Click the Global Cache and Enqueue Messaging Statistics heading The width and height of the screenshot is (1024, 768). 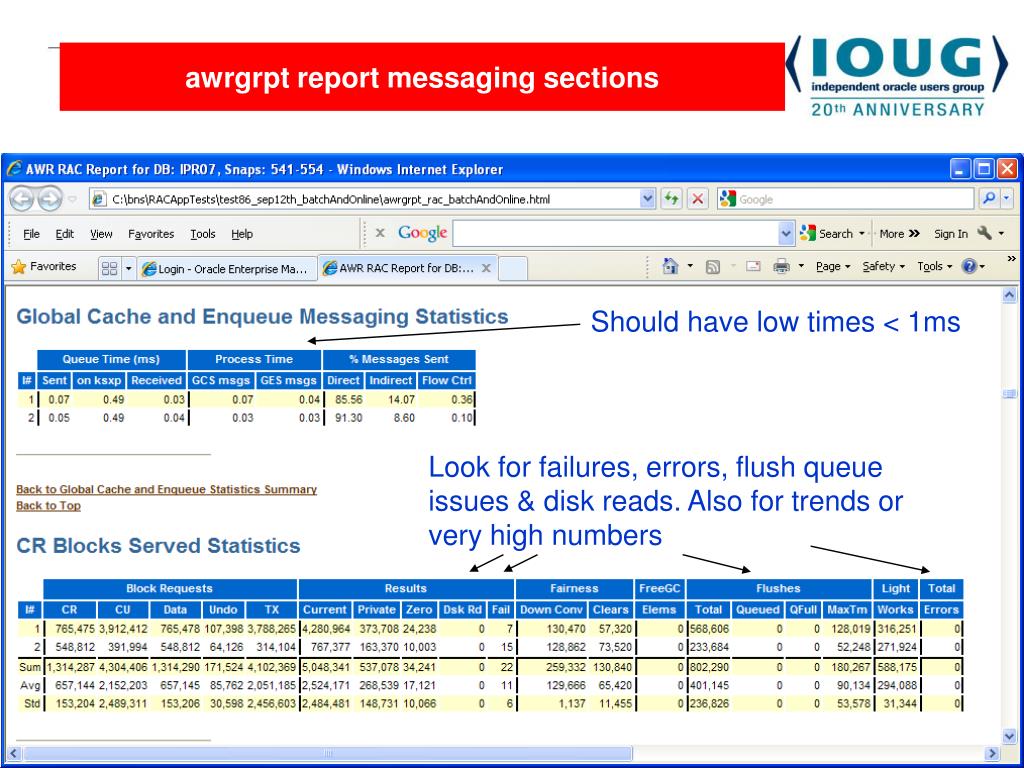262,317
